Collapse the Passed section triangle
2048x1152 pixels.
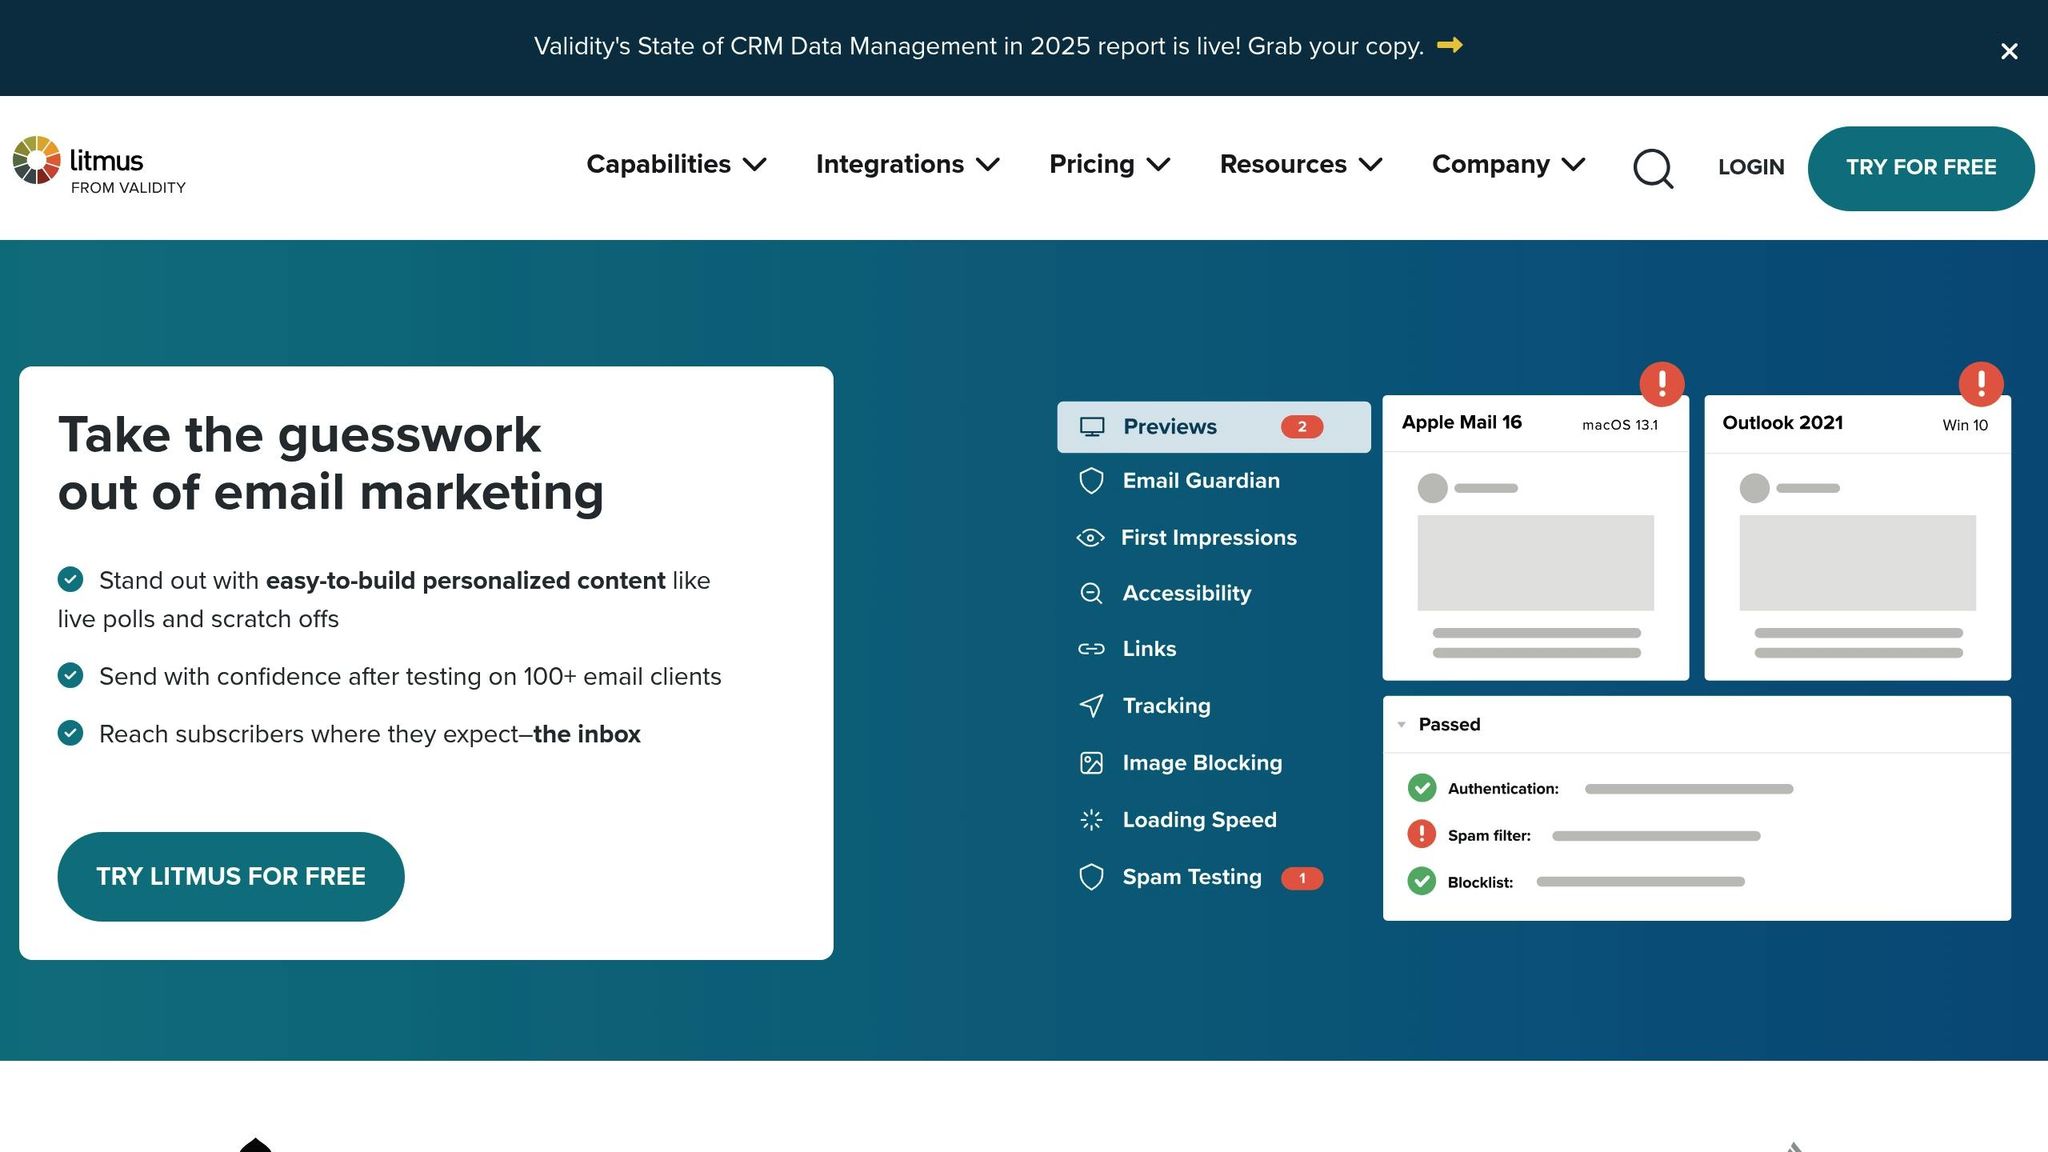[x=1401, y=725]
